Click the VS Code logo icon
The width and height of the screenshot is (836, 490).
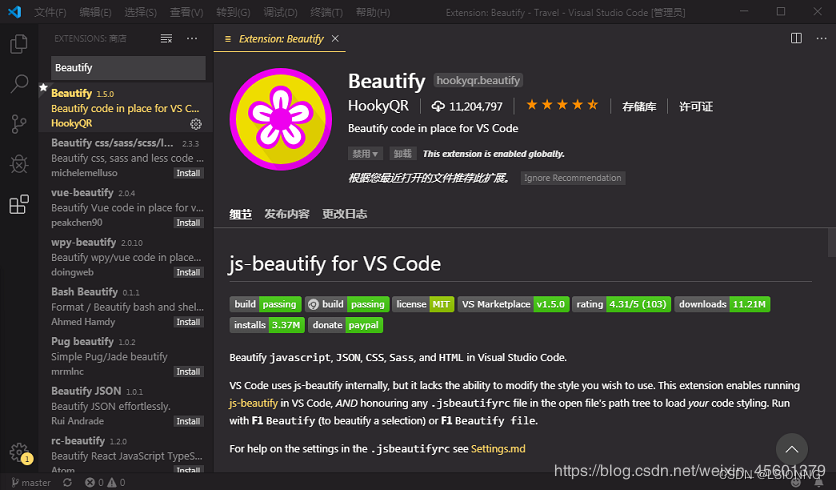click(14, 12)
